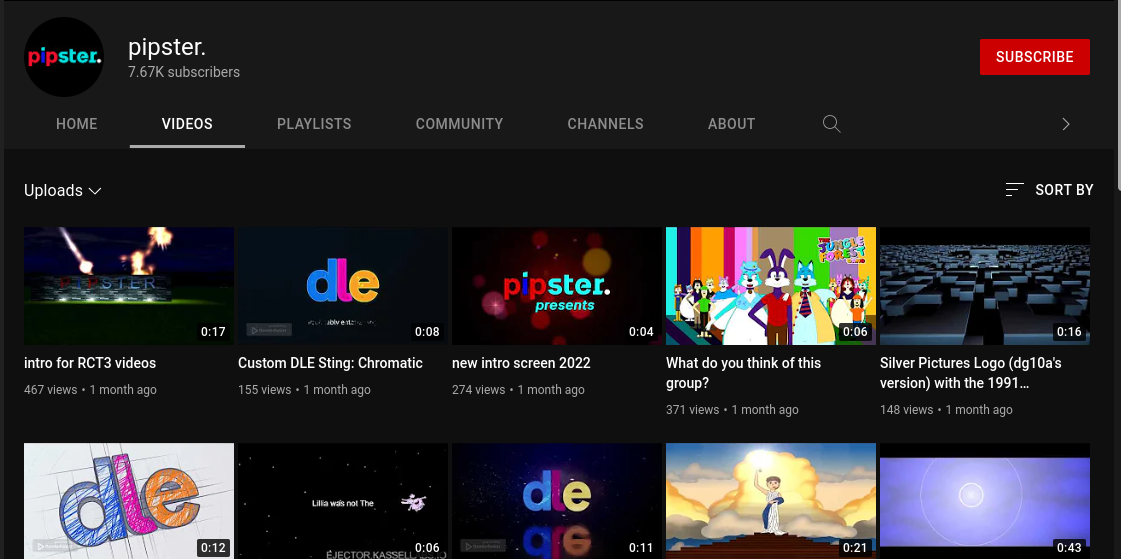The height and width of the screenshot is (559, 1121).
Task: Go to the COMMUNITY tab
Action: [x=459, y=124]
